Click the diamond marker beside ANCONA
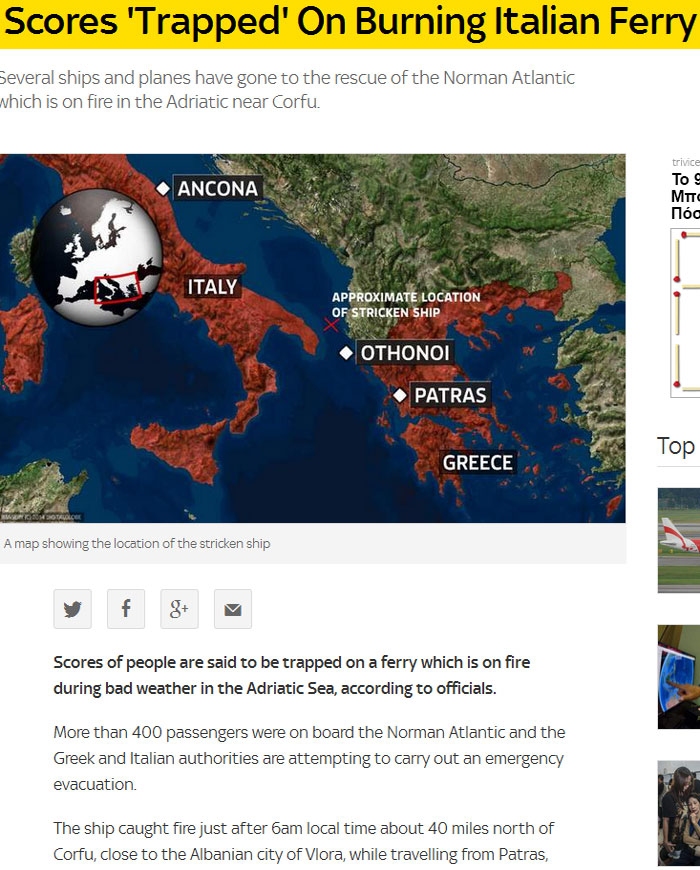Viewport: 700px width, 870px height. coord(163,188)
